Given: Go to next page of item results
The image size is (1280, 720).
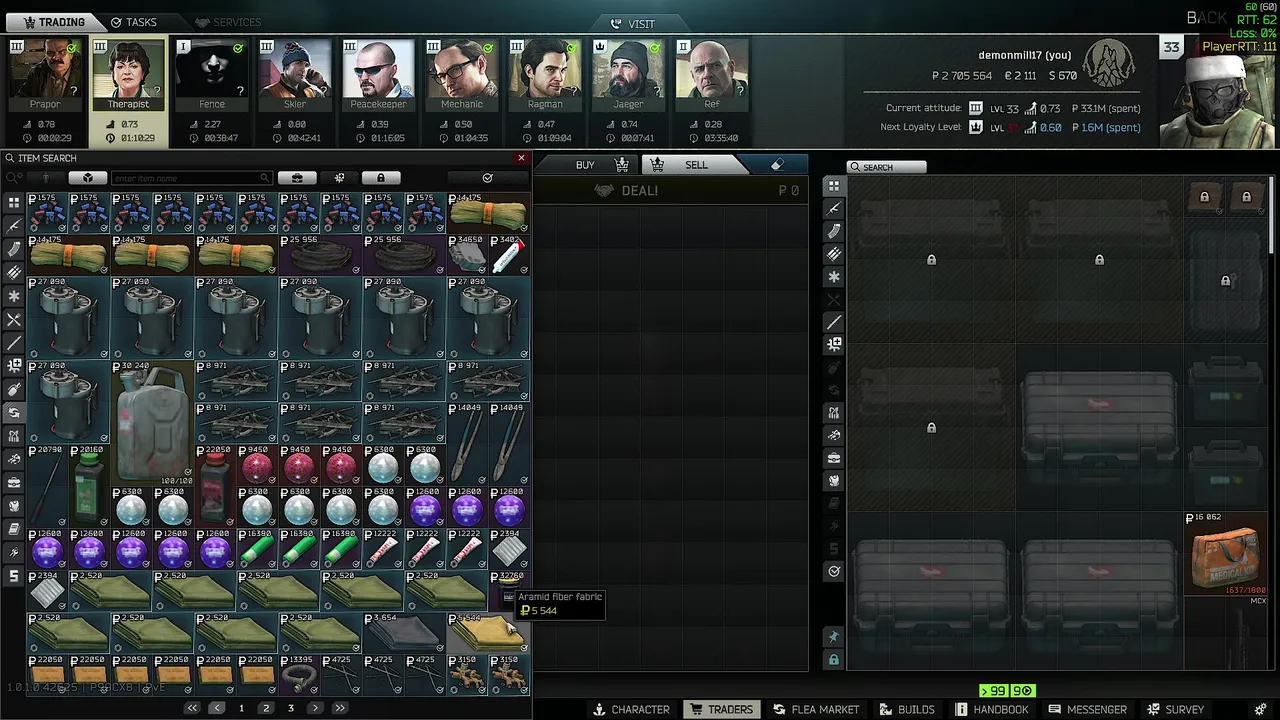Looking at the screenshot, I should coord(315,708).
